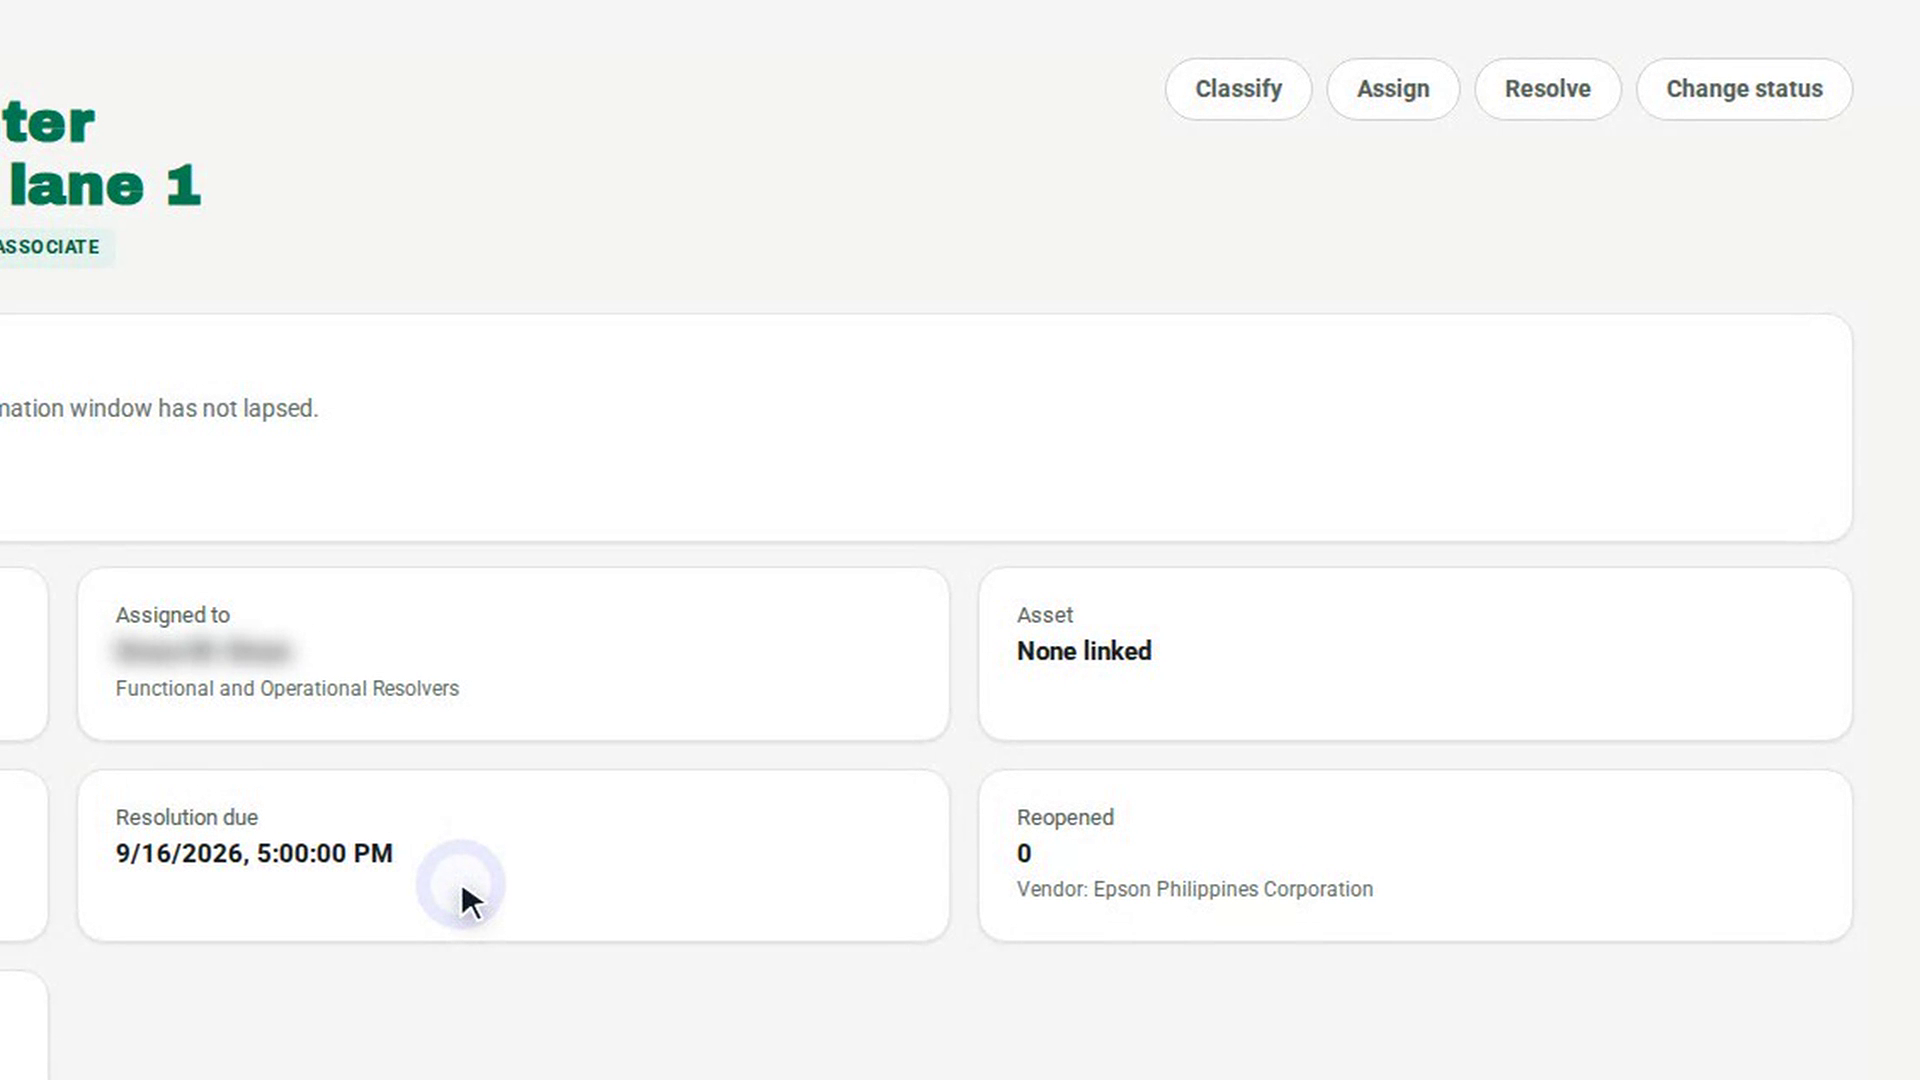Click the "lane 1" heading text

[x=105, y=186]
